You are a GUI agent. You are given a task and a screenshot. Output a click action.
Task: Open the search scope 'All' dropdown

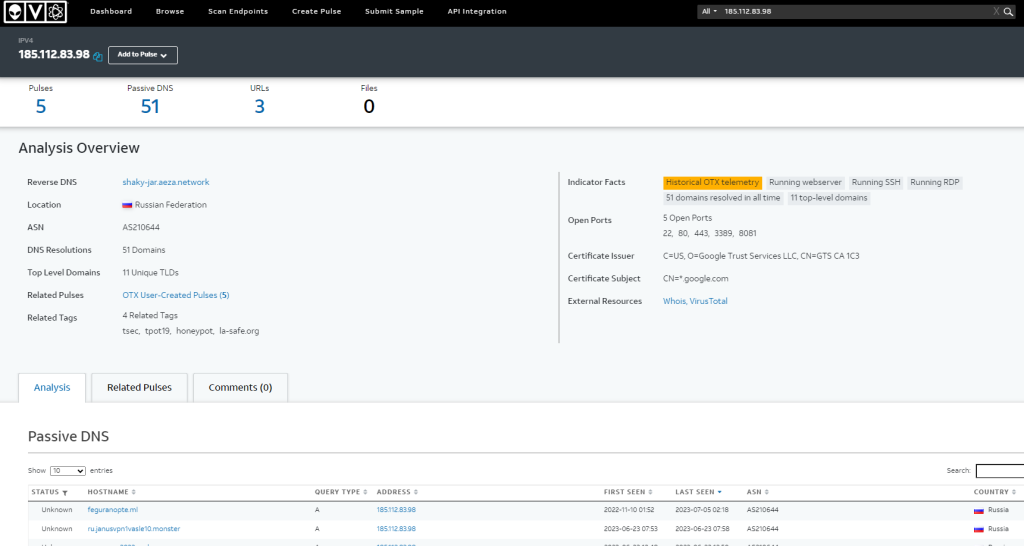(710, 11)
